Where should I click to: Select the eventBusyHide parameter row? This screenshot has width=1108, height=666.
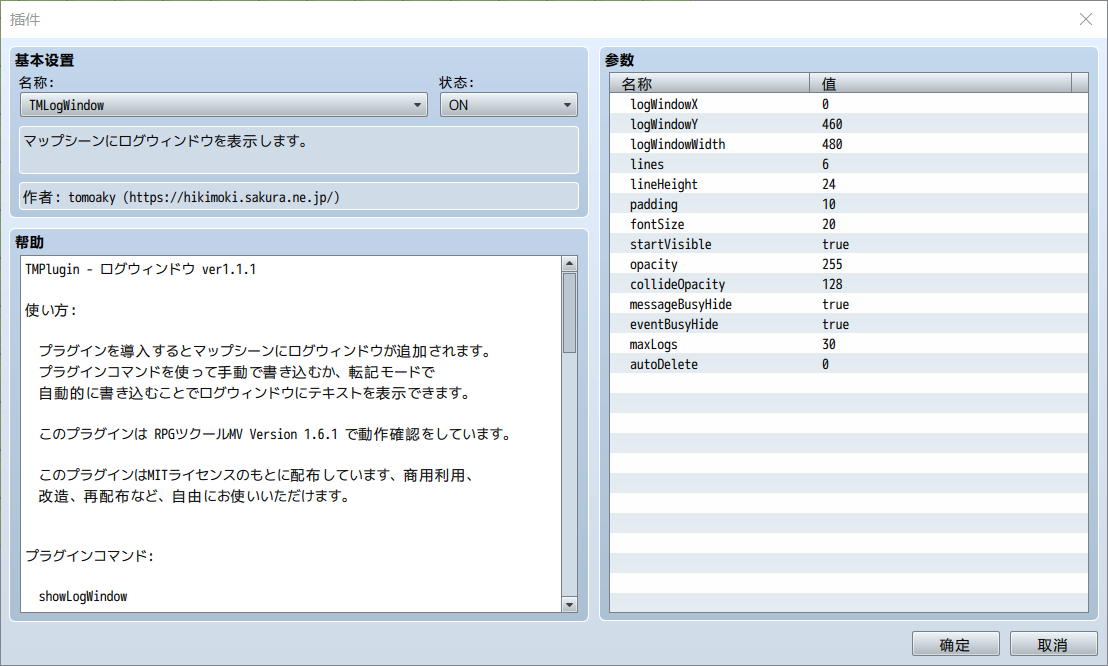(x=849, y=325)
